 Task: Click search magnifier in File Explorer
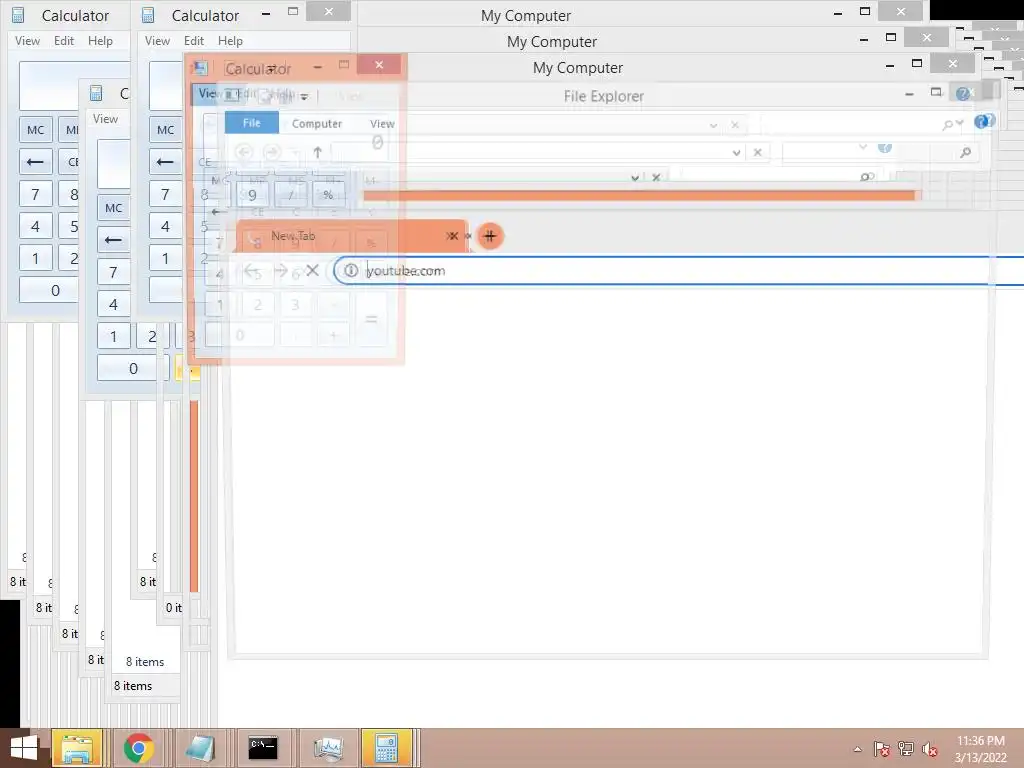click(965, 152)
